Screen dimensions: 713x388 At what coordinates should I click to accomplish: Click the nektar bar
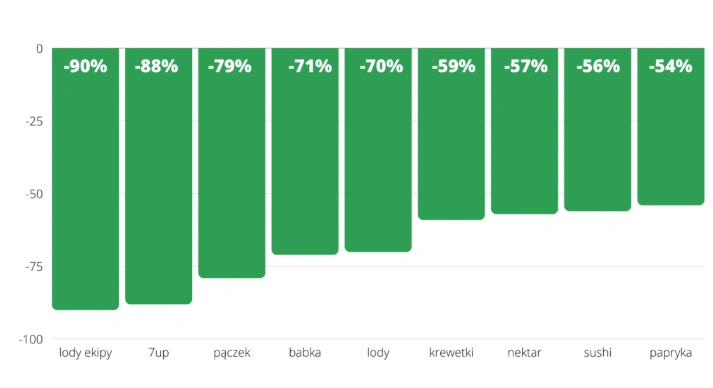[525, 131]
